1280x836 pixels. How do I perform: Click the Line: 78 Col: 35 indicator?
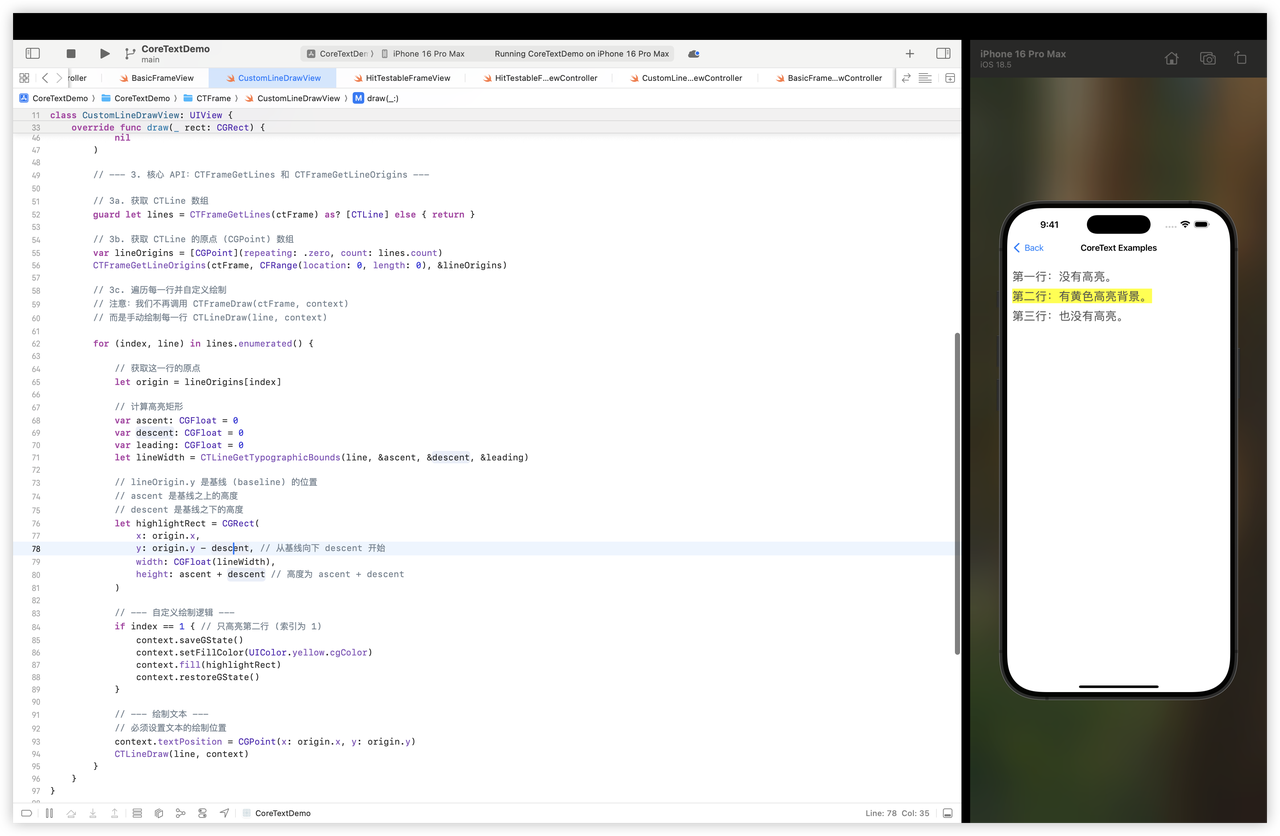(x=897, y=813)
